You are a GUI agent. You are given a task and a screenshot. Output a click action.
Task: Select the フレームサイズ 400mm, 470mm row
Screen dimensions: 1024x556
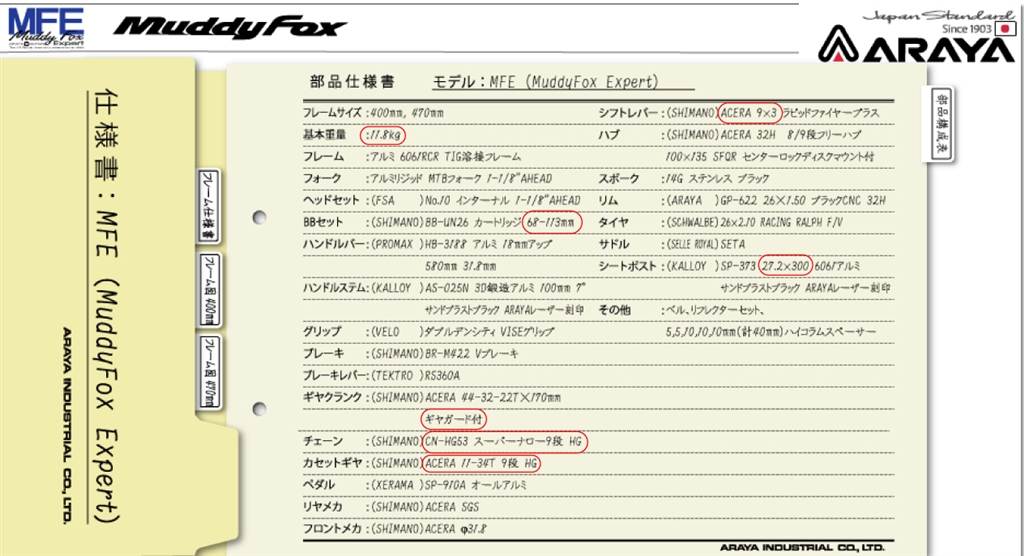pos(373,112)
